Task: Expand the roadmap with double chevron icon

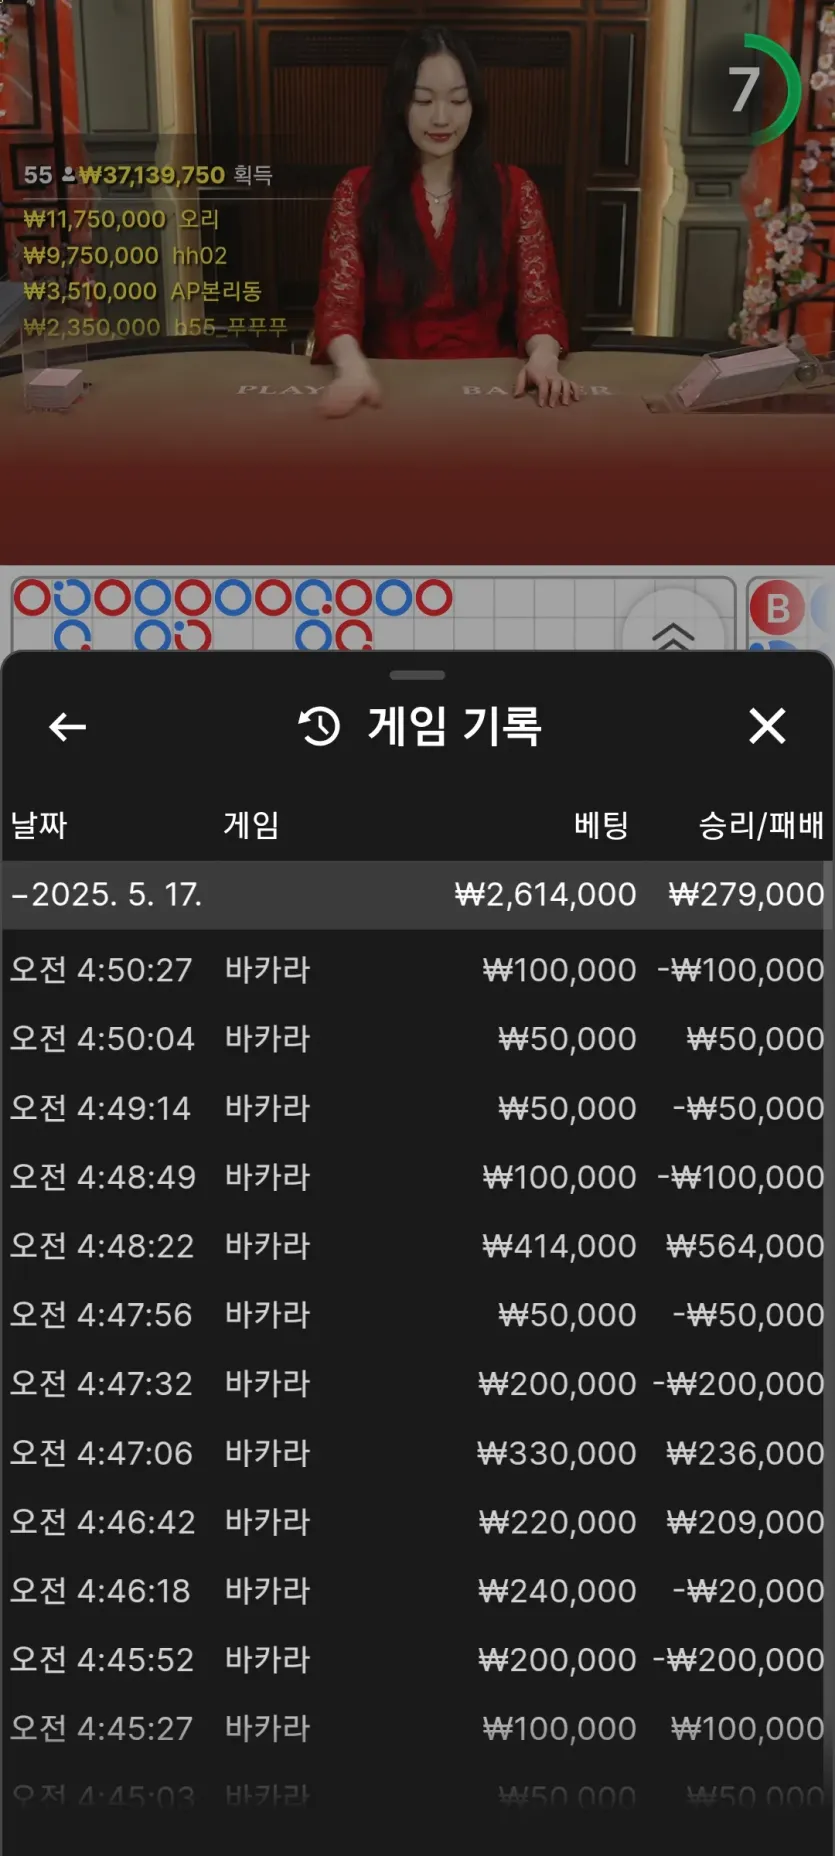Action: coord(673,635)
